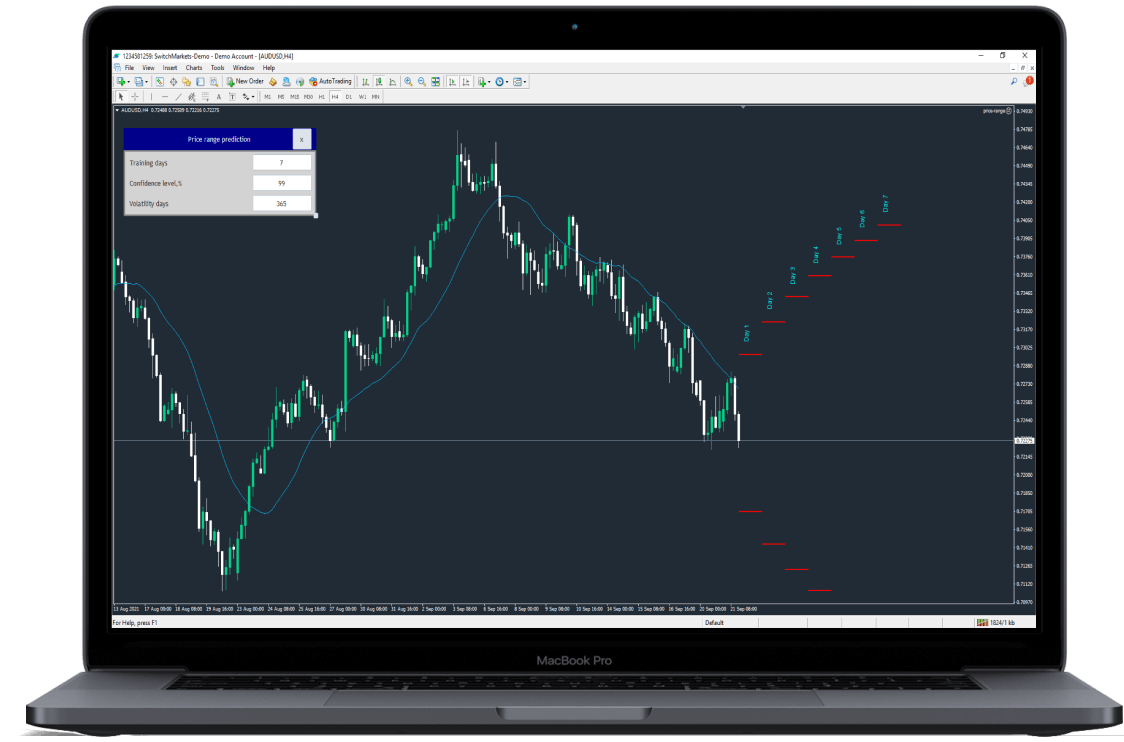The width and height of the screenshot is (1124, 742).
Task: Click the Templates icon
Action: 518,82
